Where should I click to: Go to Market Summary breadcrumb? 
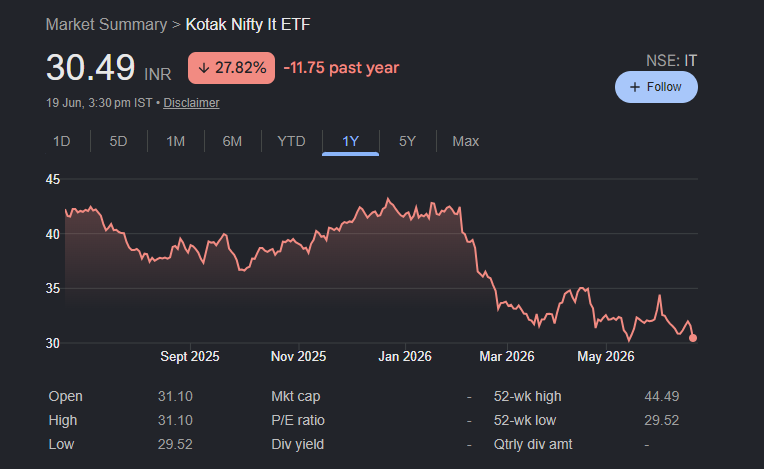[x=106, y=24]
